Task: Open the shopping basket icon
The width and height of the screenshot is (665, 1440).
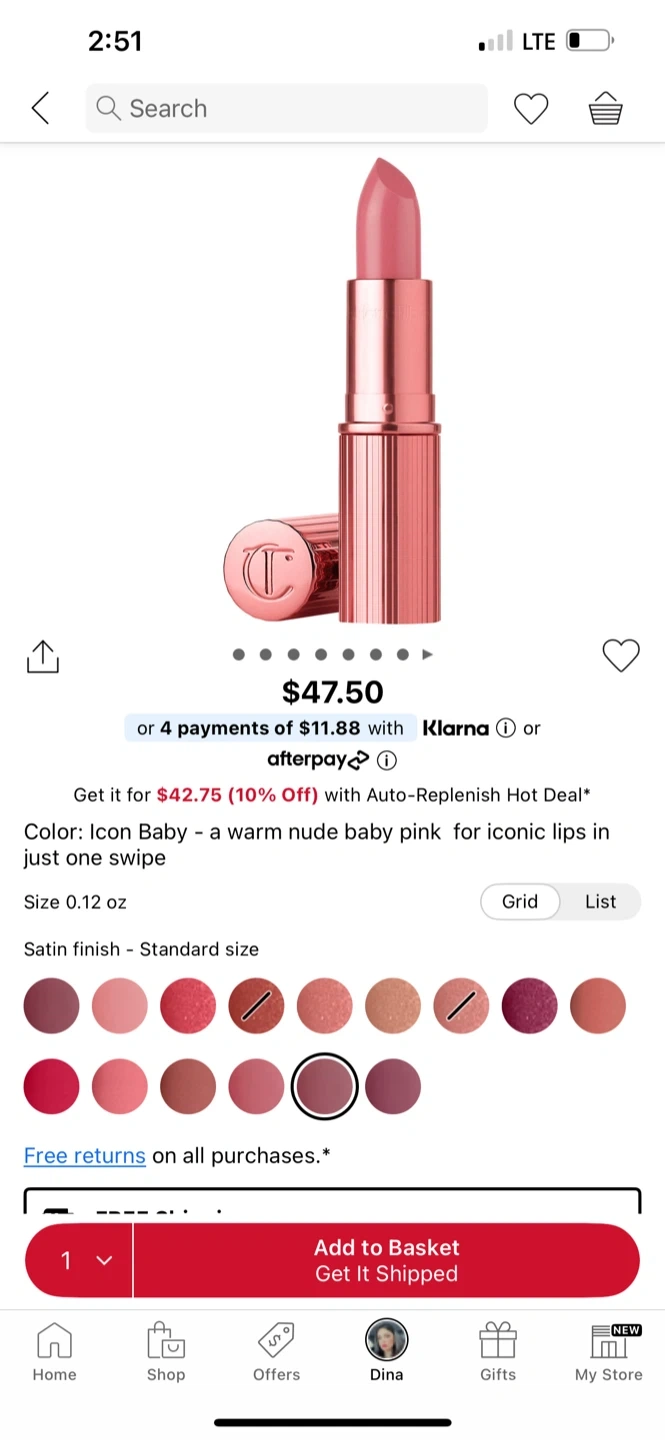Action: [x=605, y=108]
